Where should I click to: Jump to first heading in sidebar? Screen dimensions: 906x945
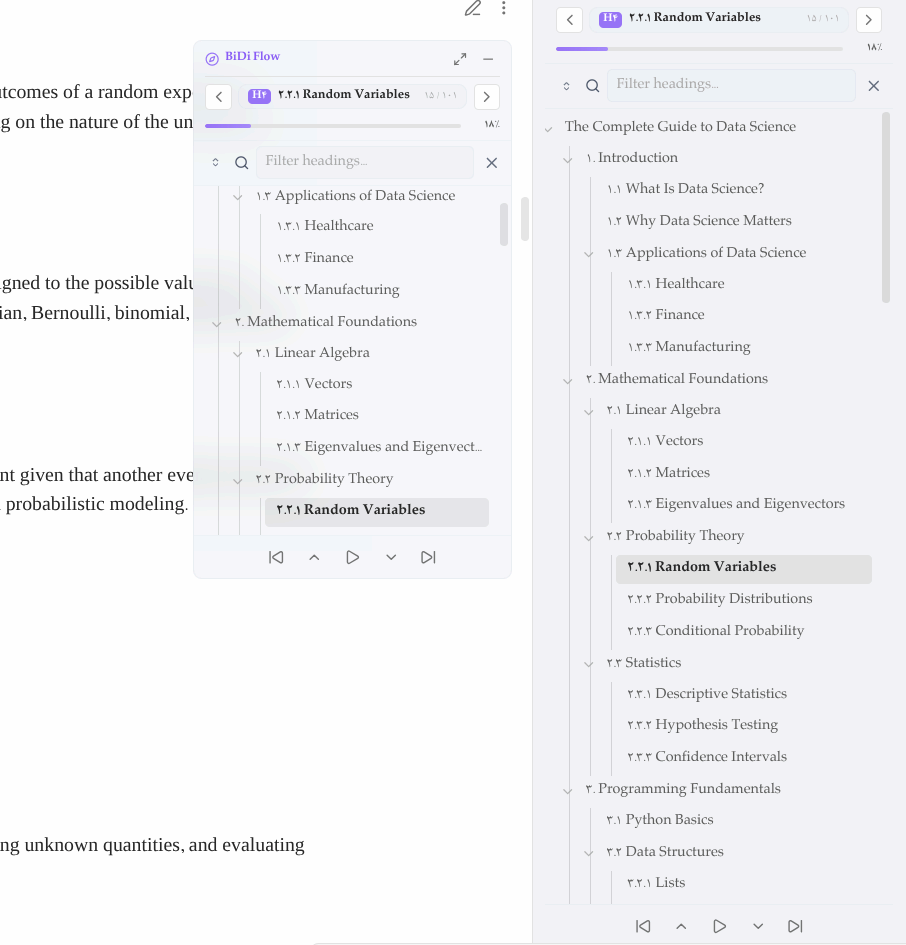tap(643, 926)
